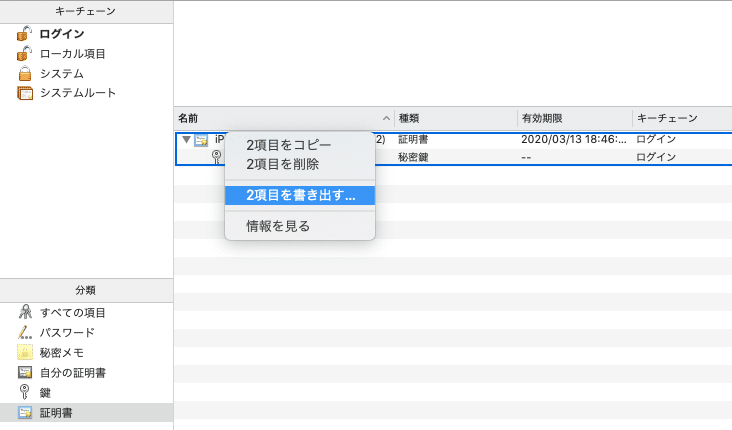Click the 自分の証明書 certificate icon
The height and width of the screenshot is (430, 732).
click(25, 373)
